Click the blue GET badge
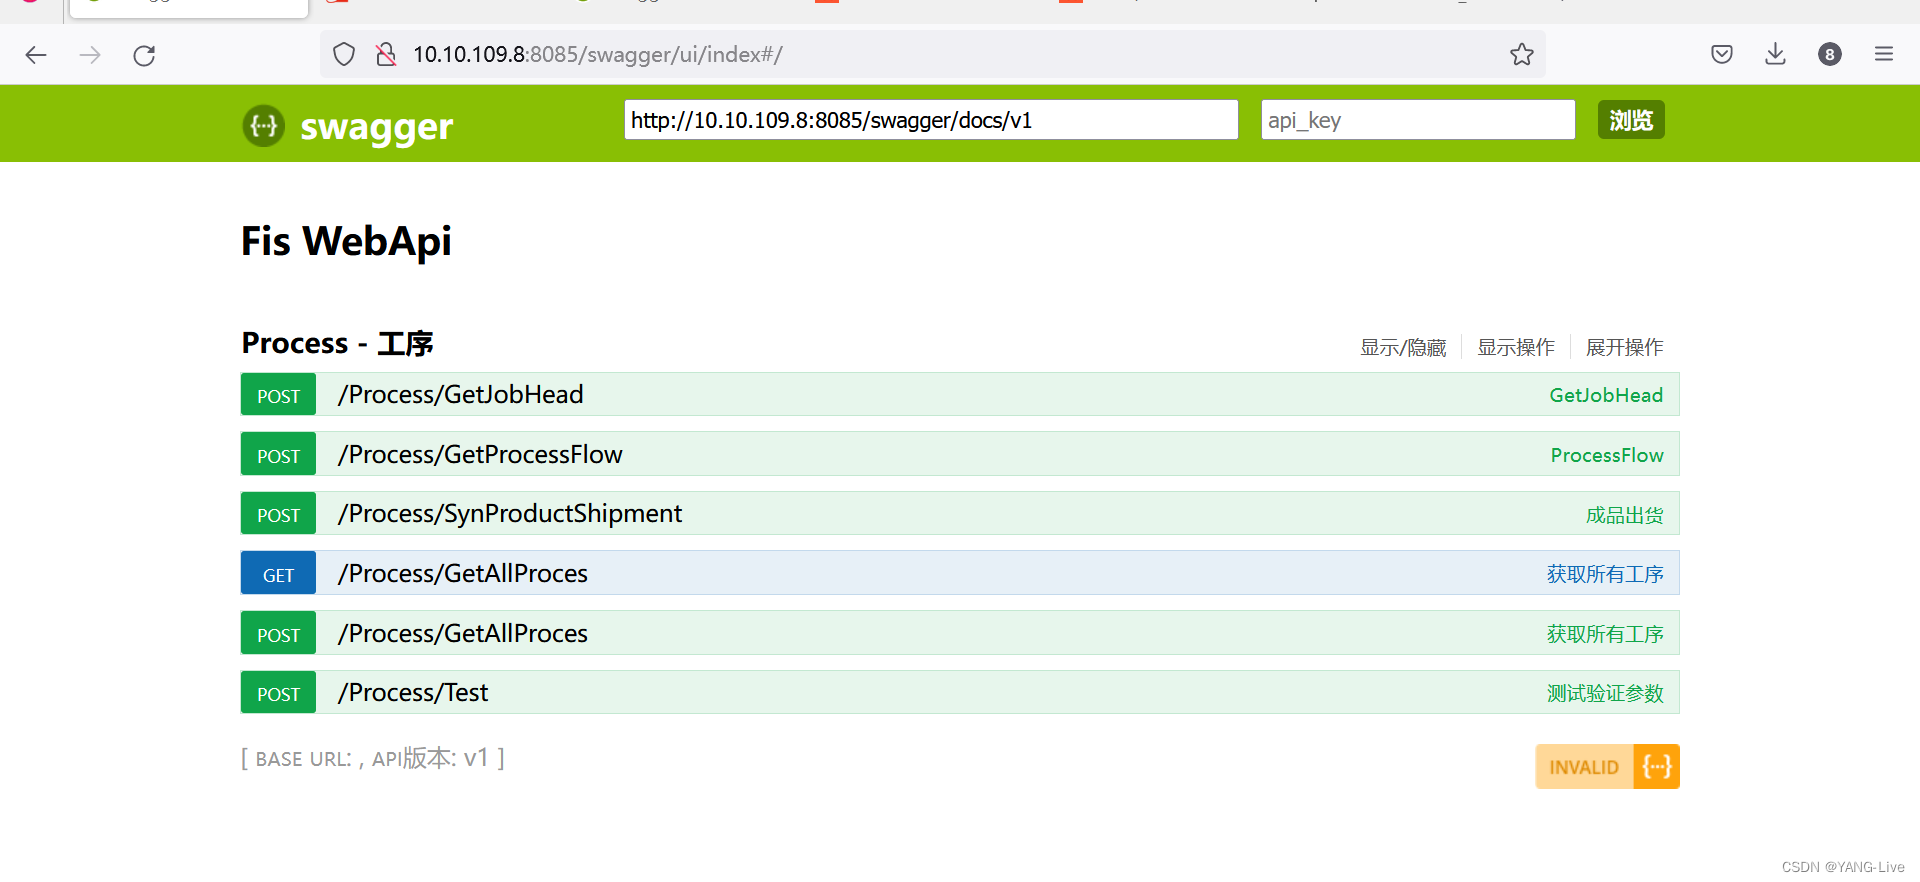1920x882 pixels. pyautogui.click(x=278, y=574)
